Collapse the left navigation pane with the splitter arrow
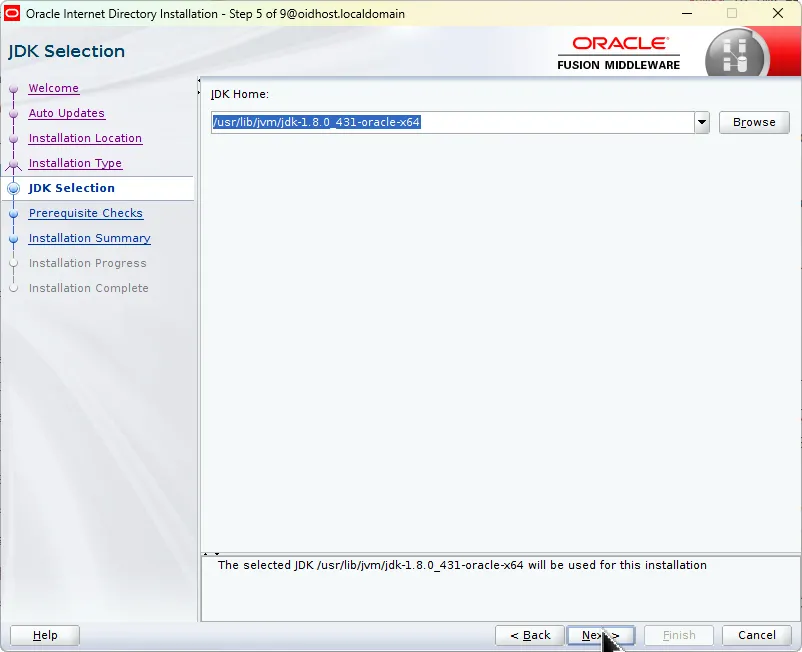802x652 pixels. (198, 80)
